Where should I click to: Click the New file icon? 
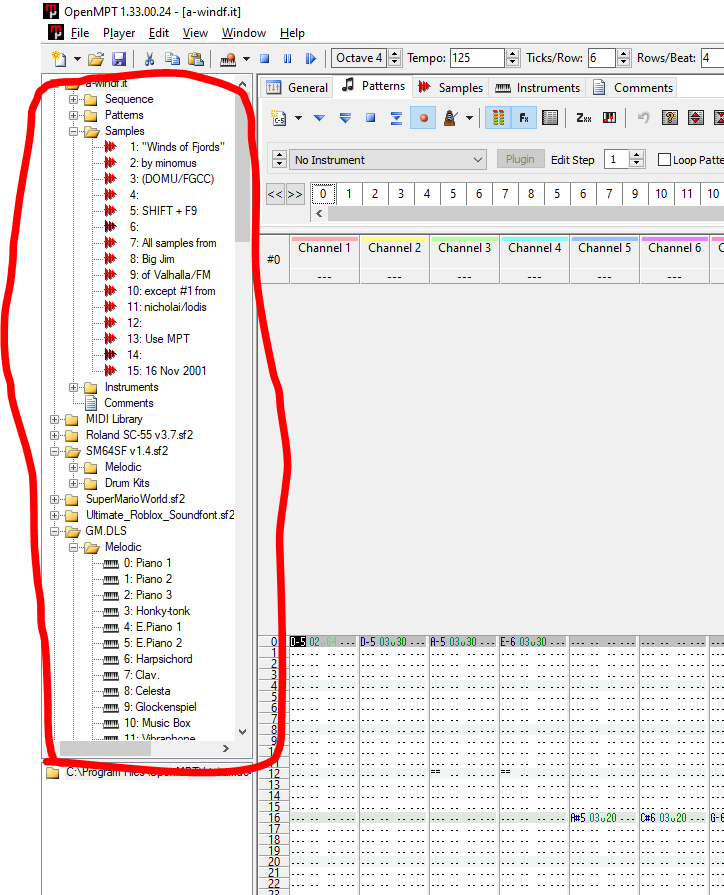(x=59, y=58)
